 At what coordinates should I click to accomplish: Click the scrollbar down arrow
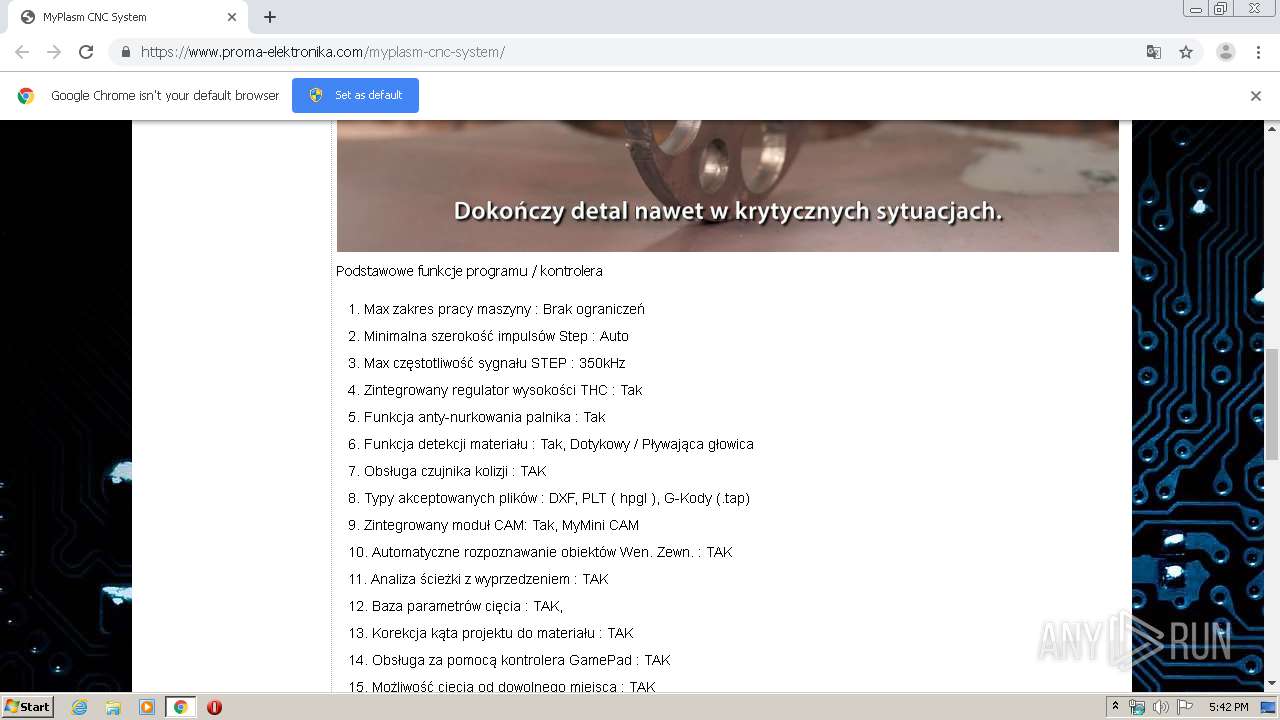coord(1272,684)
